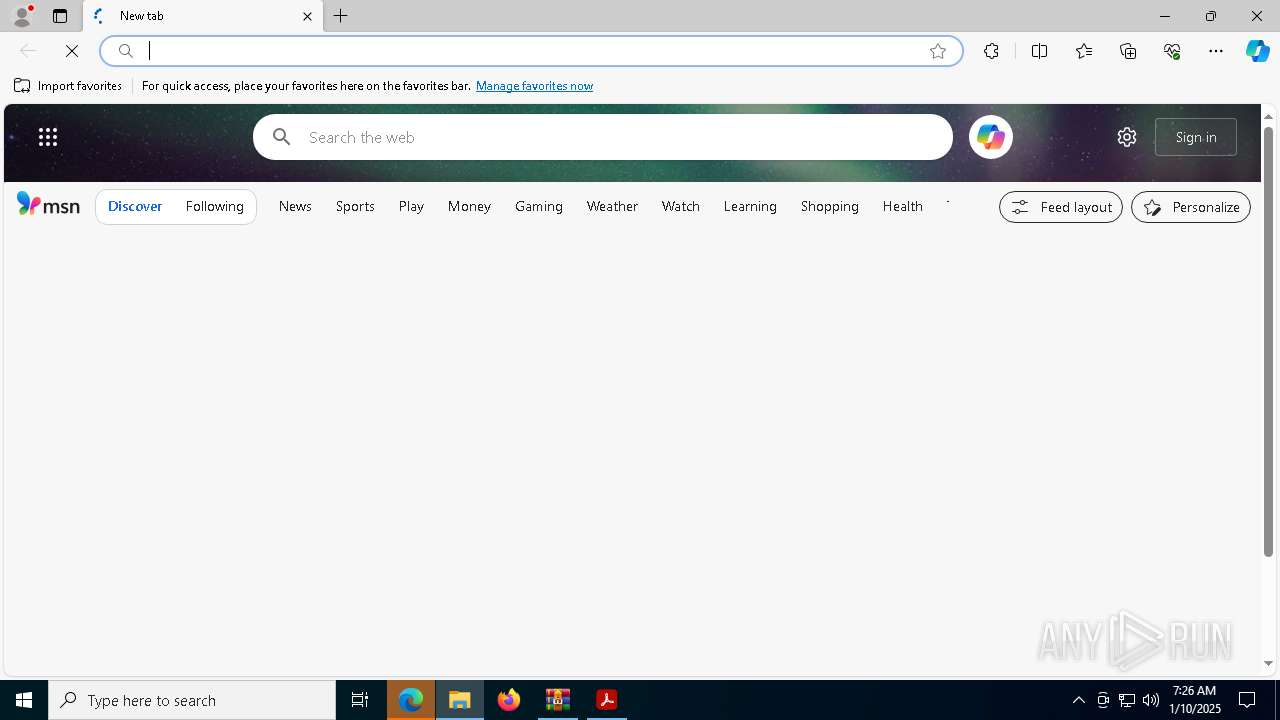Add this page to favorites star
Viewport: 1280px width, 720px height.
point(938,51)
